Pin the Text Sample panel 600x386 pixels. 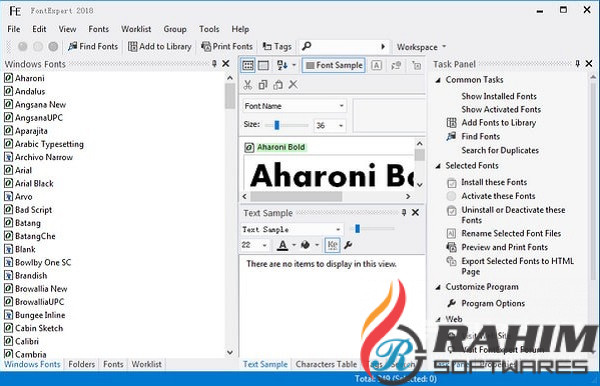(404, 212)
